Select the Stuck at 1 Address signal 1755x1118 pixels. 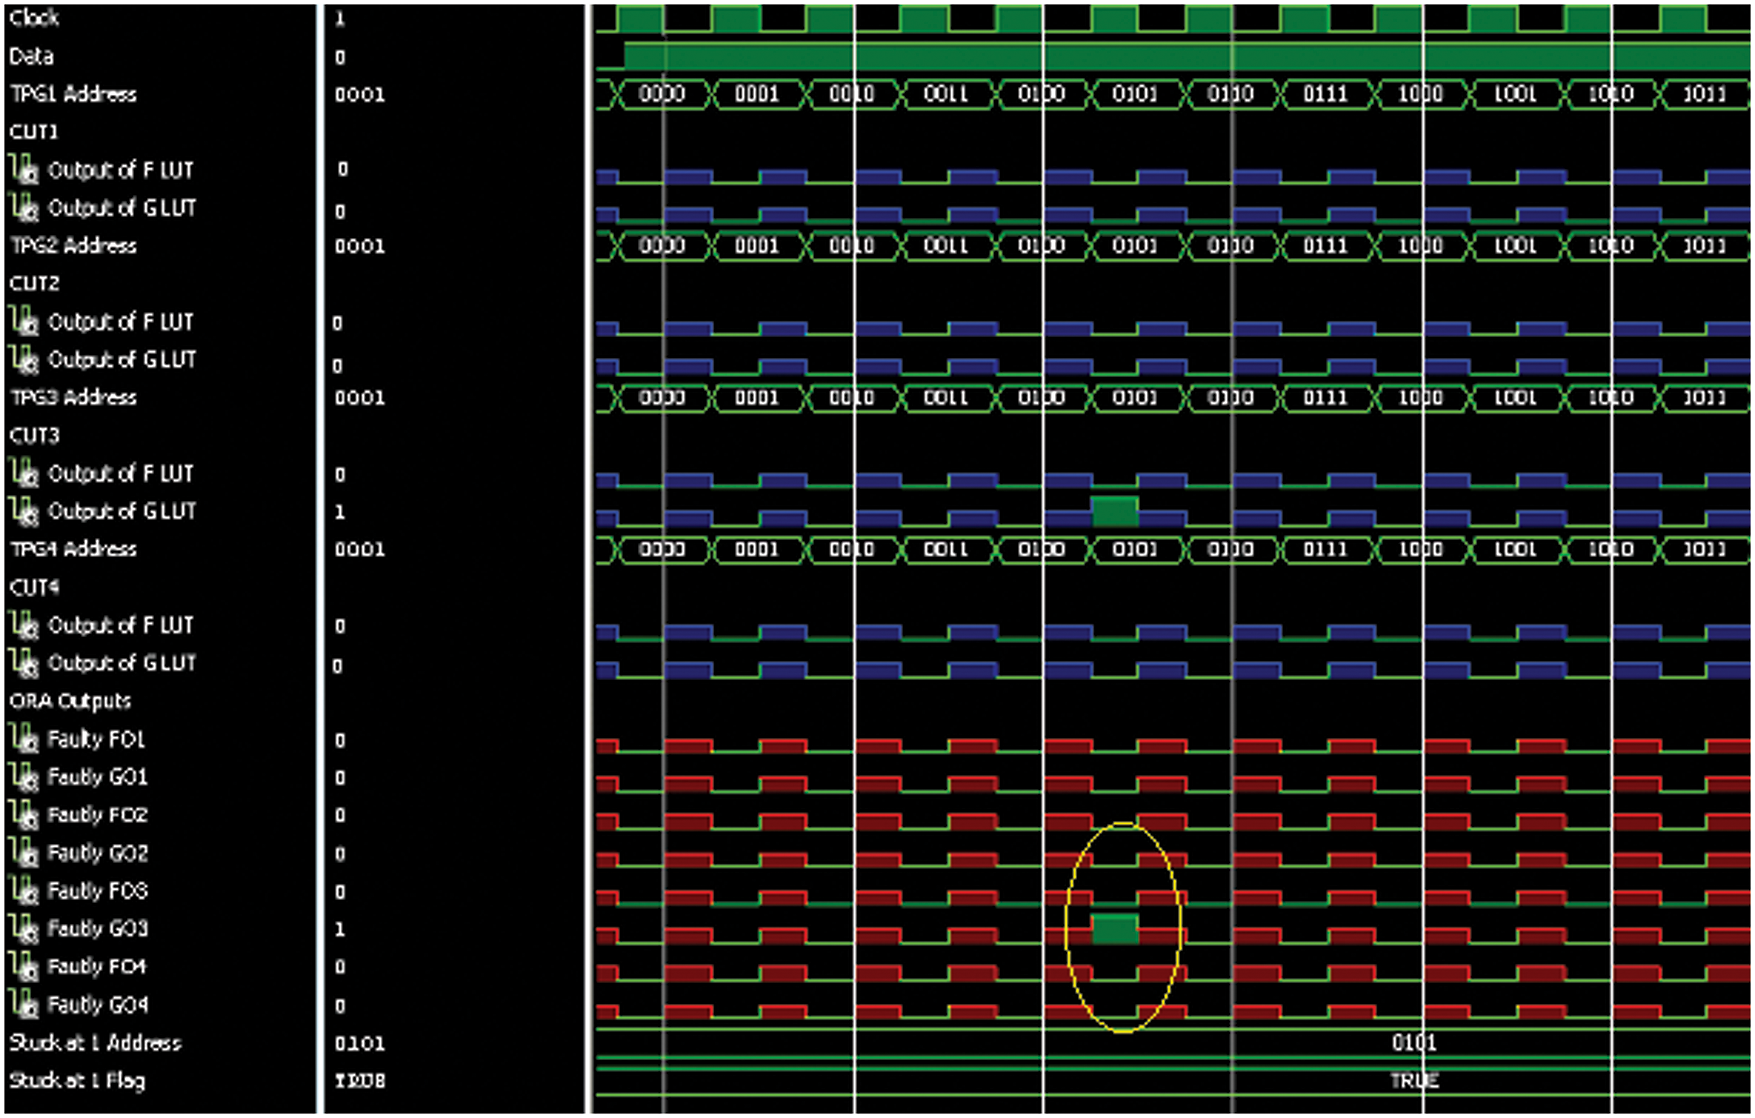click(95, 1043)
